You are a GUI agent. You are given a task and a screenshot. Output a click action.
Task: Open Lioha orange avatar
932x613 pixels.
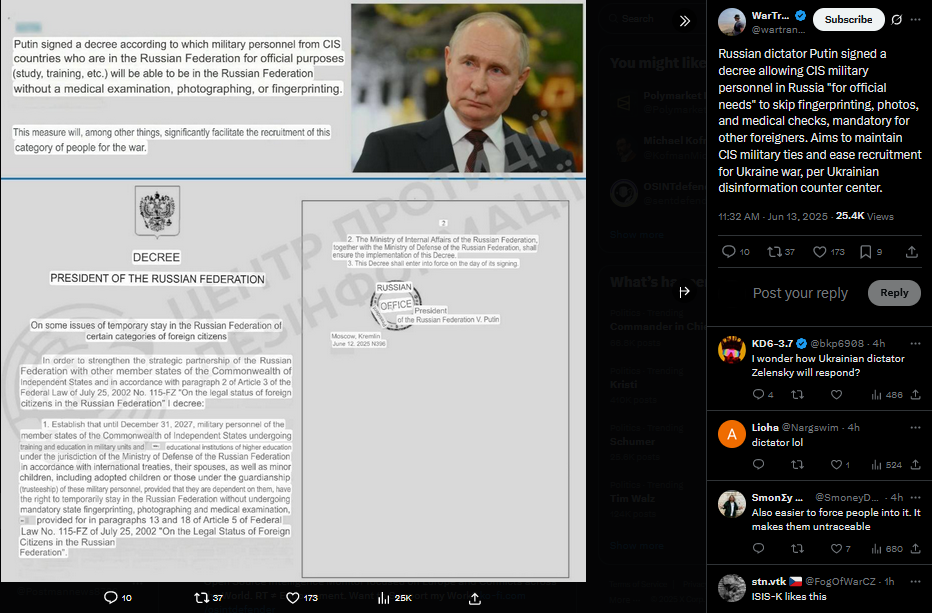pos(732,434)
